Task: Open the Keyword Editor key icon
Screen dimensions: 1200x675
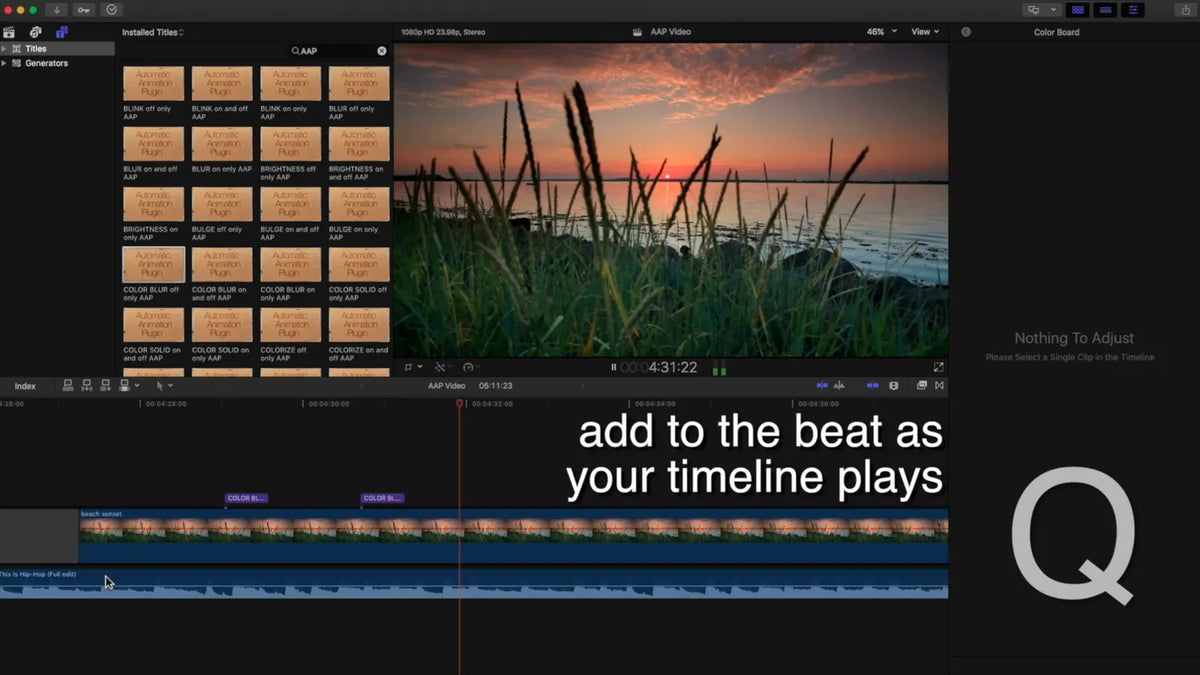Action: [x=84, y=9]
